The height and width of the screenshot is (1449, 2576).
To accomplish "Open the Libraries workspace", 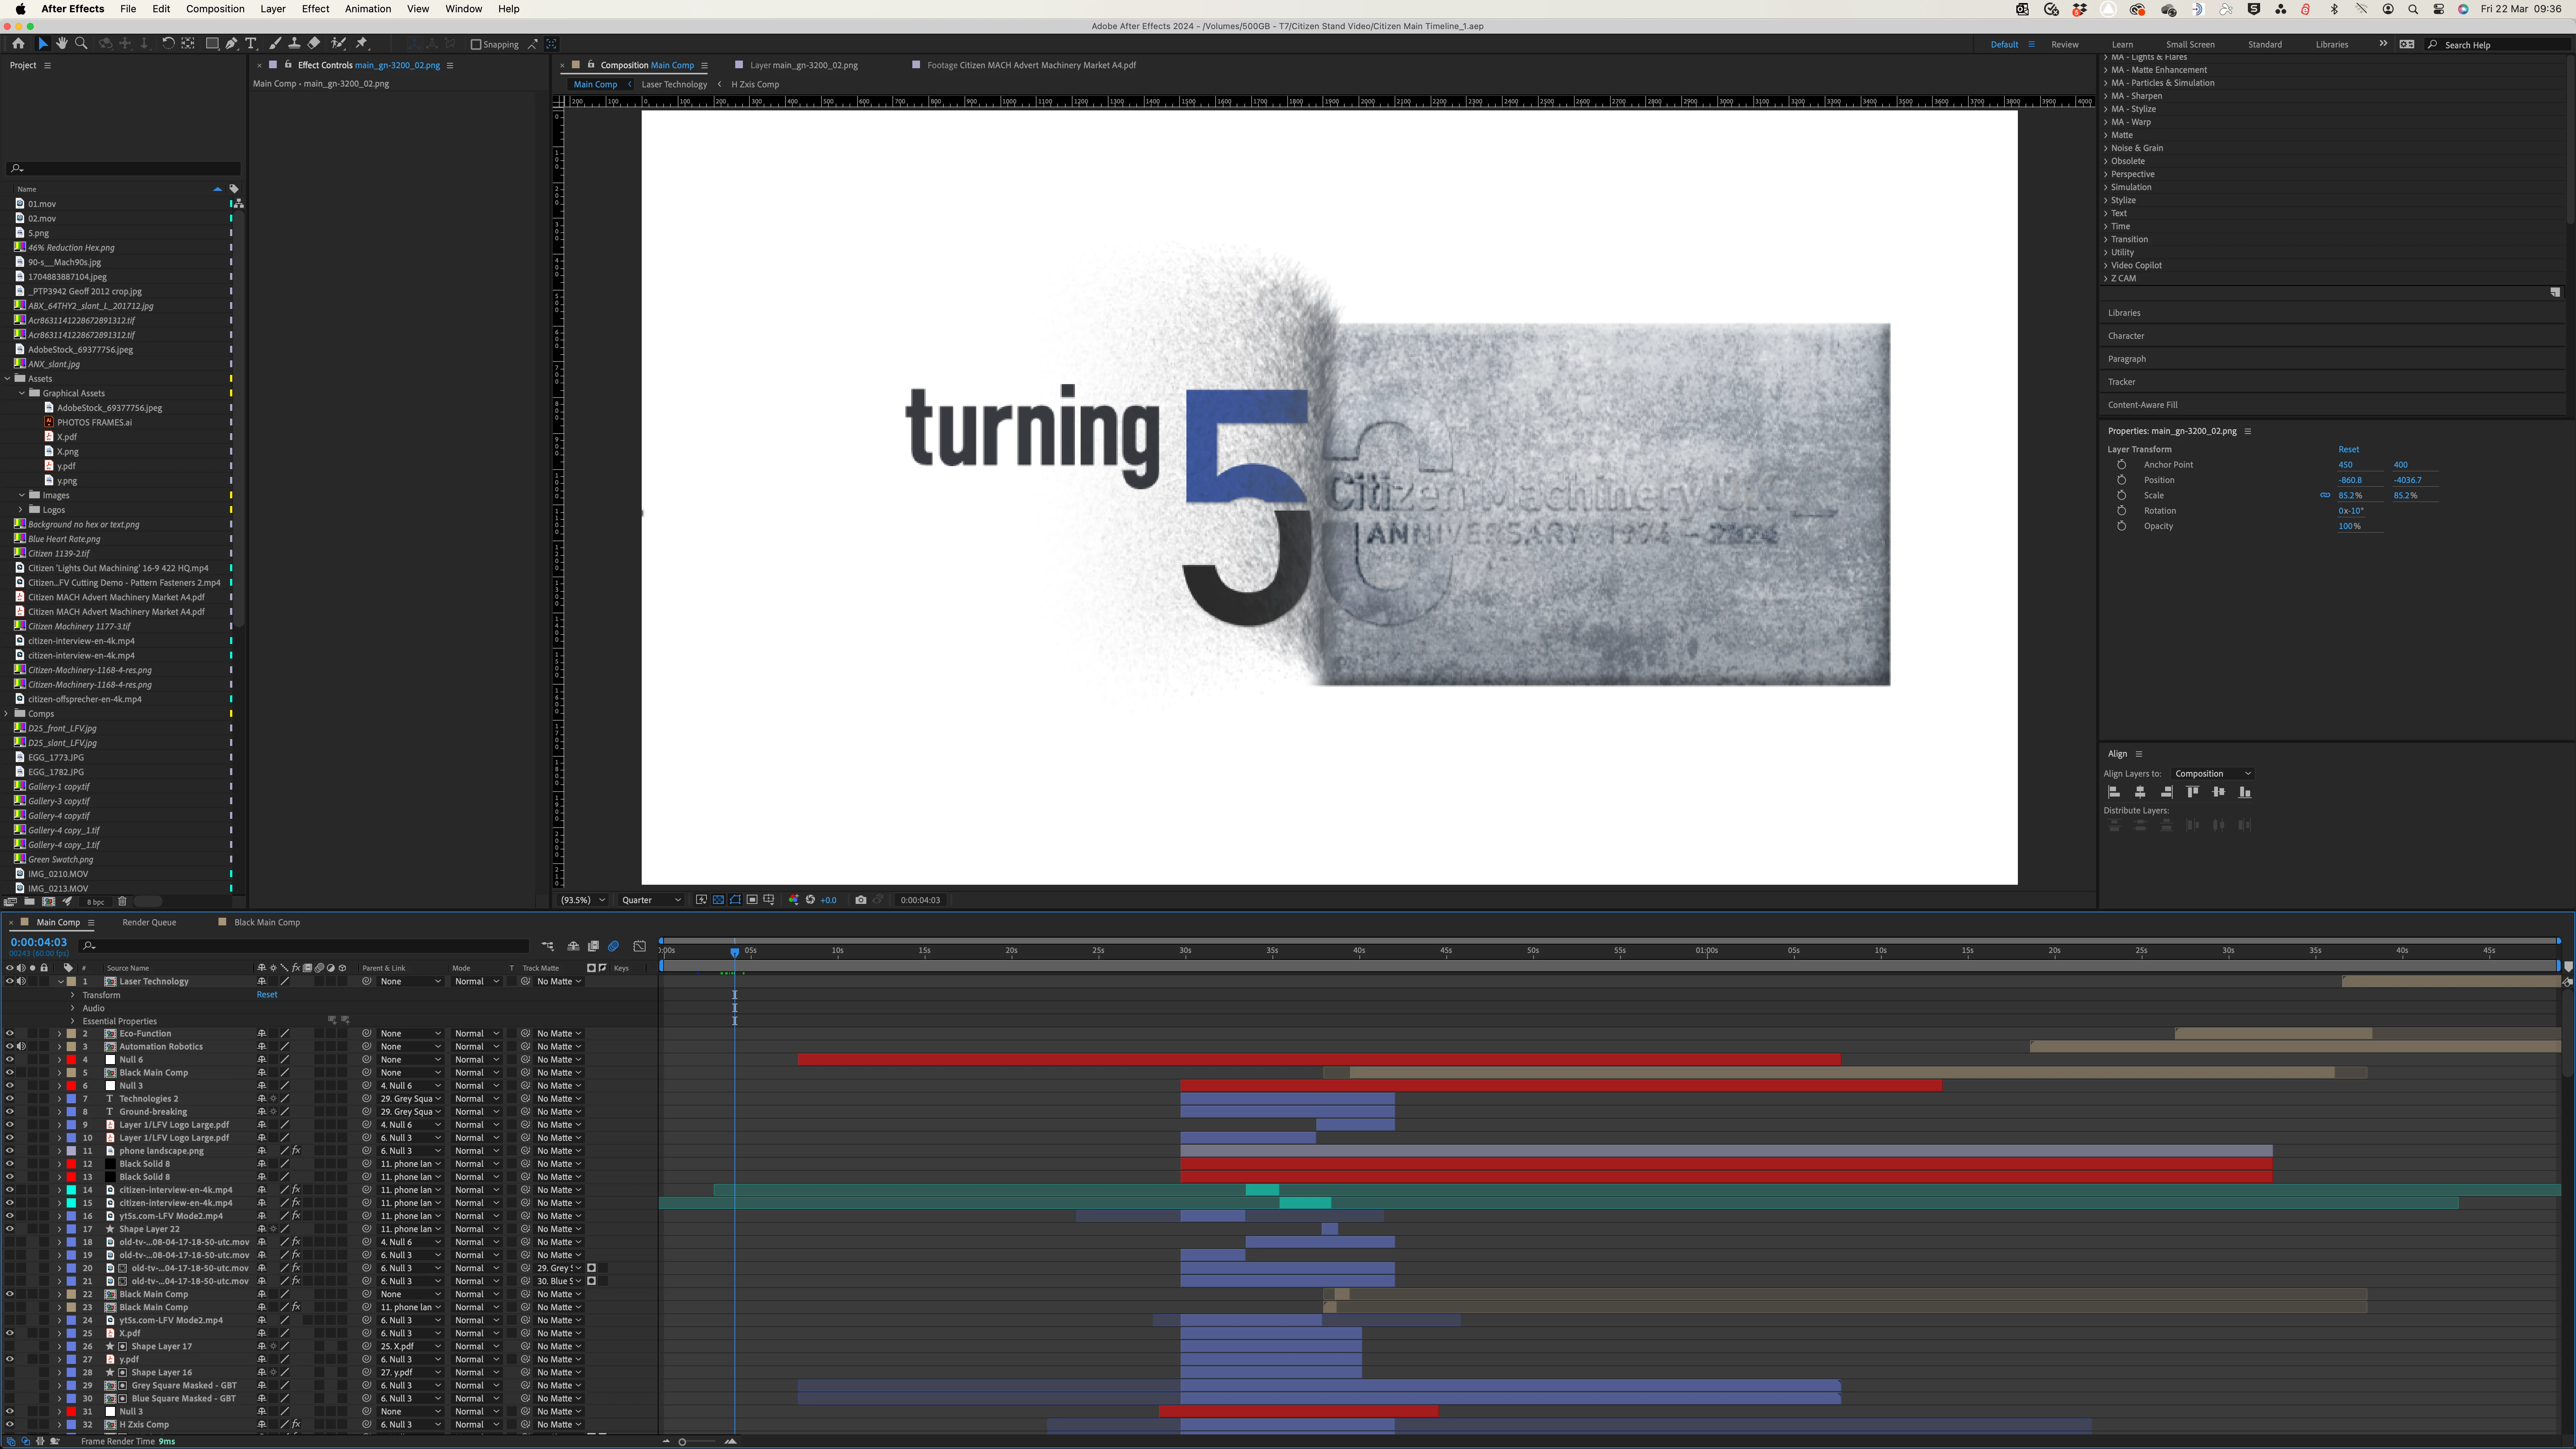I will tap(2332, 45).
